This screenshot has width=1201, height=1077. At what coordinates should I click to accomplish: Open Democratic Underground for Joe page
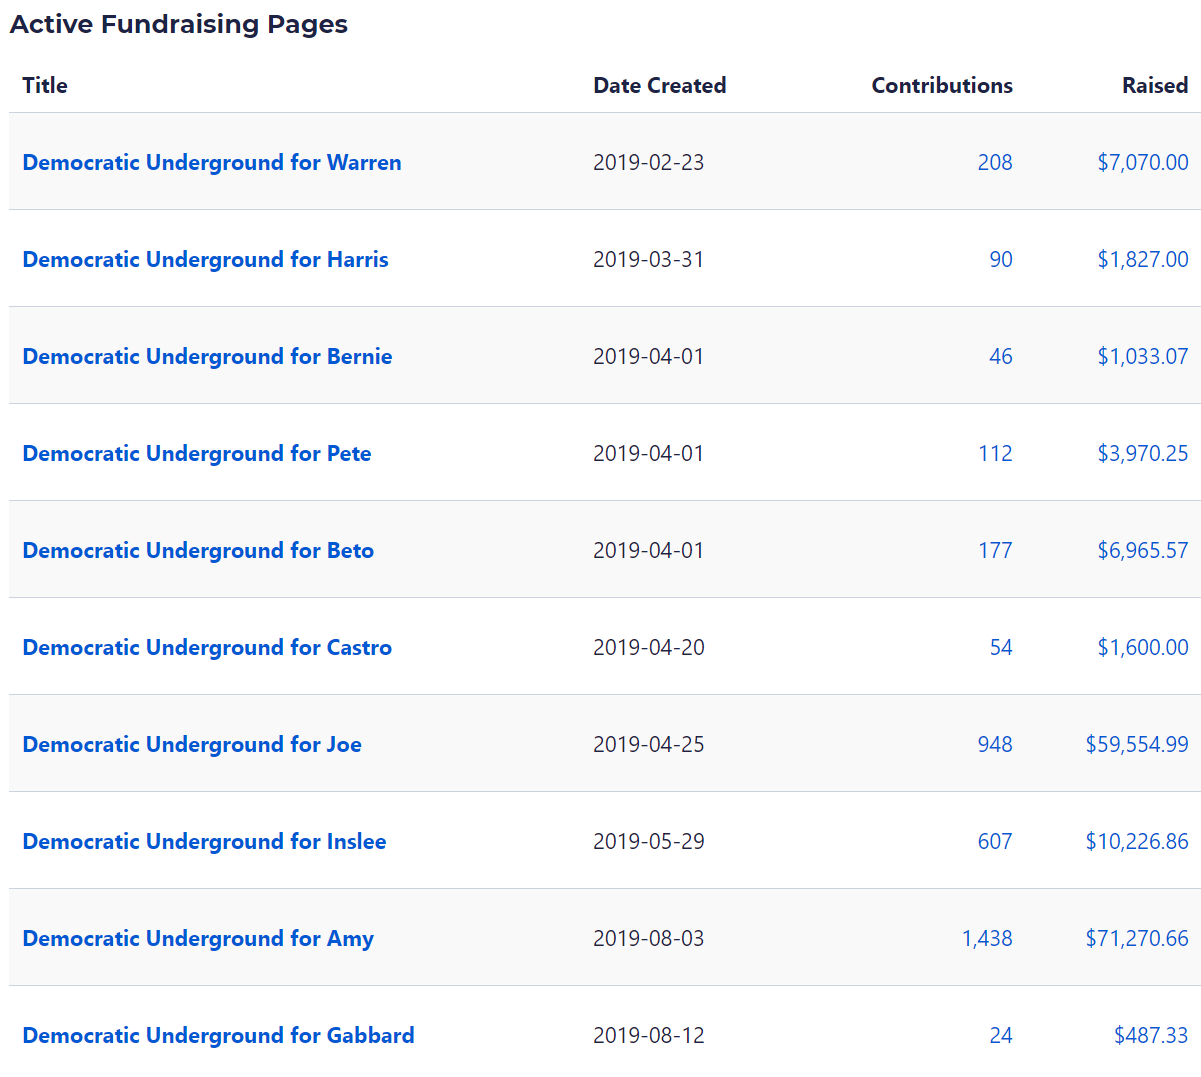click(192, 744)
